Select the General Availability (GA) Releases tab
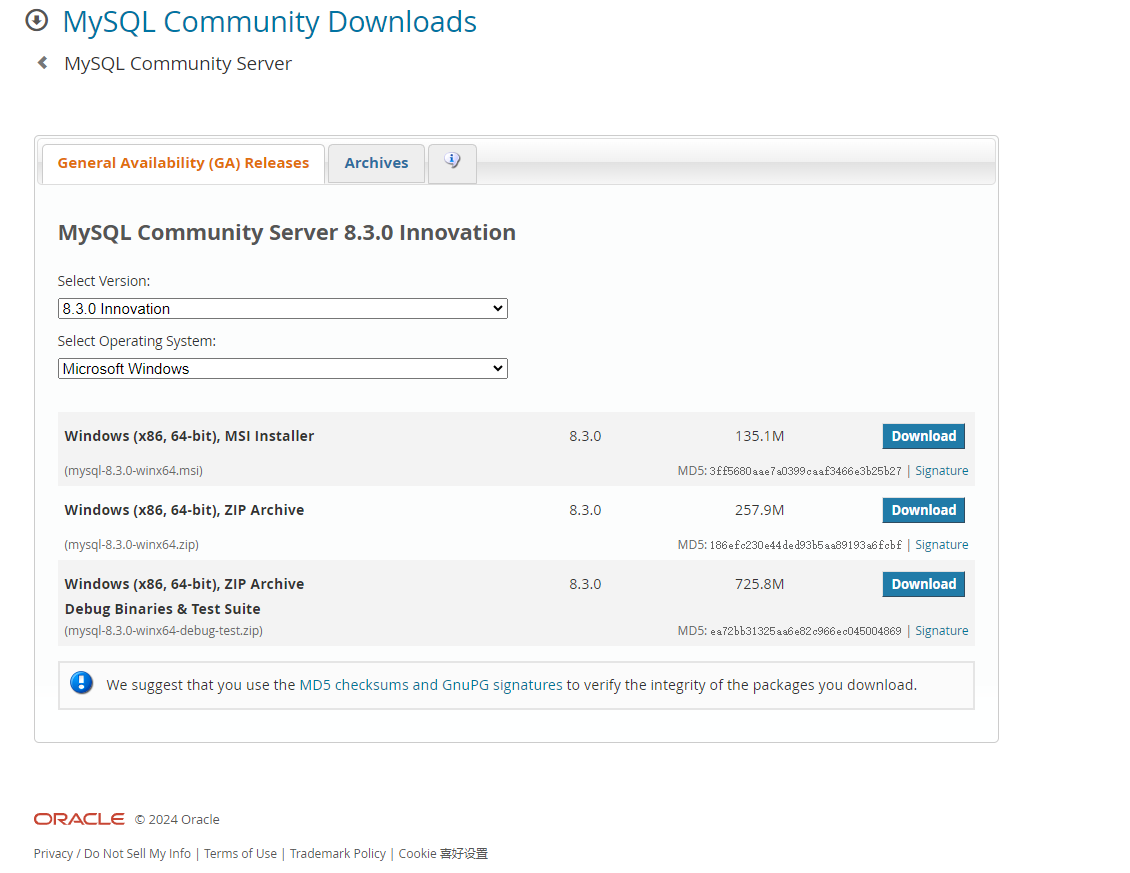Screen dimensions: 1130x873 point(183,162)
